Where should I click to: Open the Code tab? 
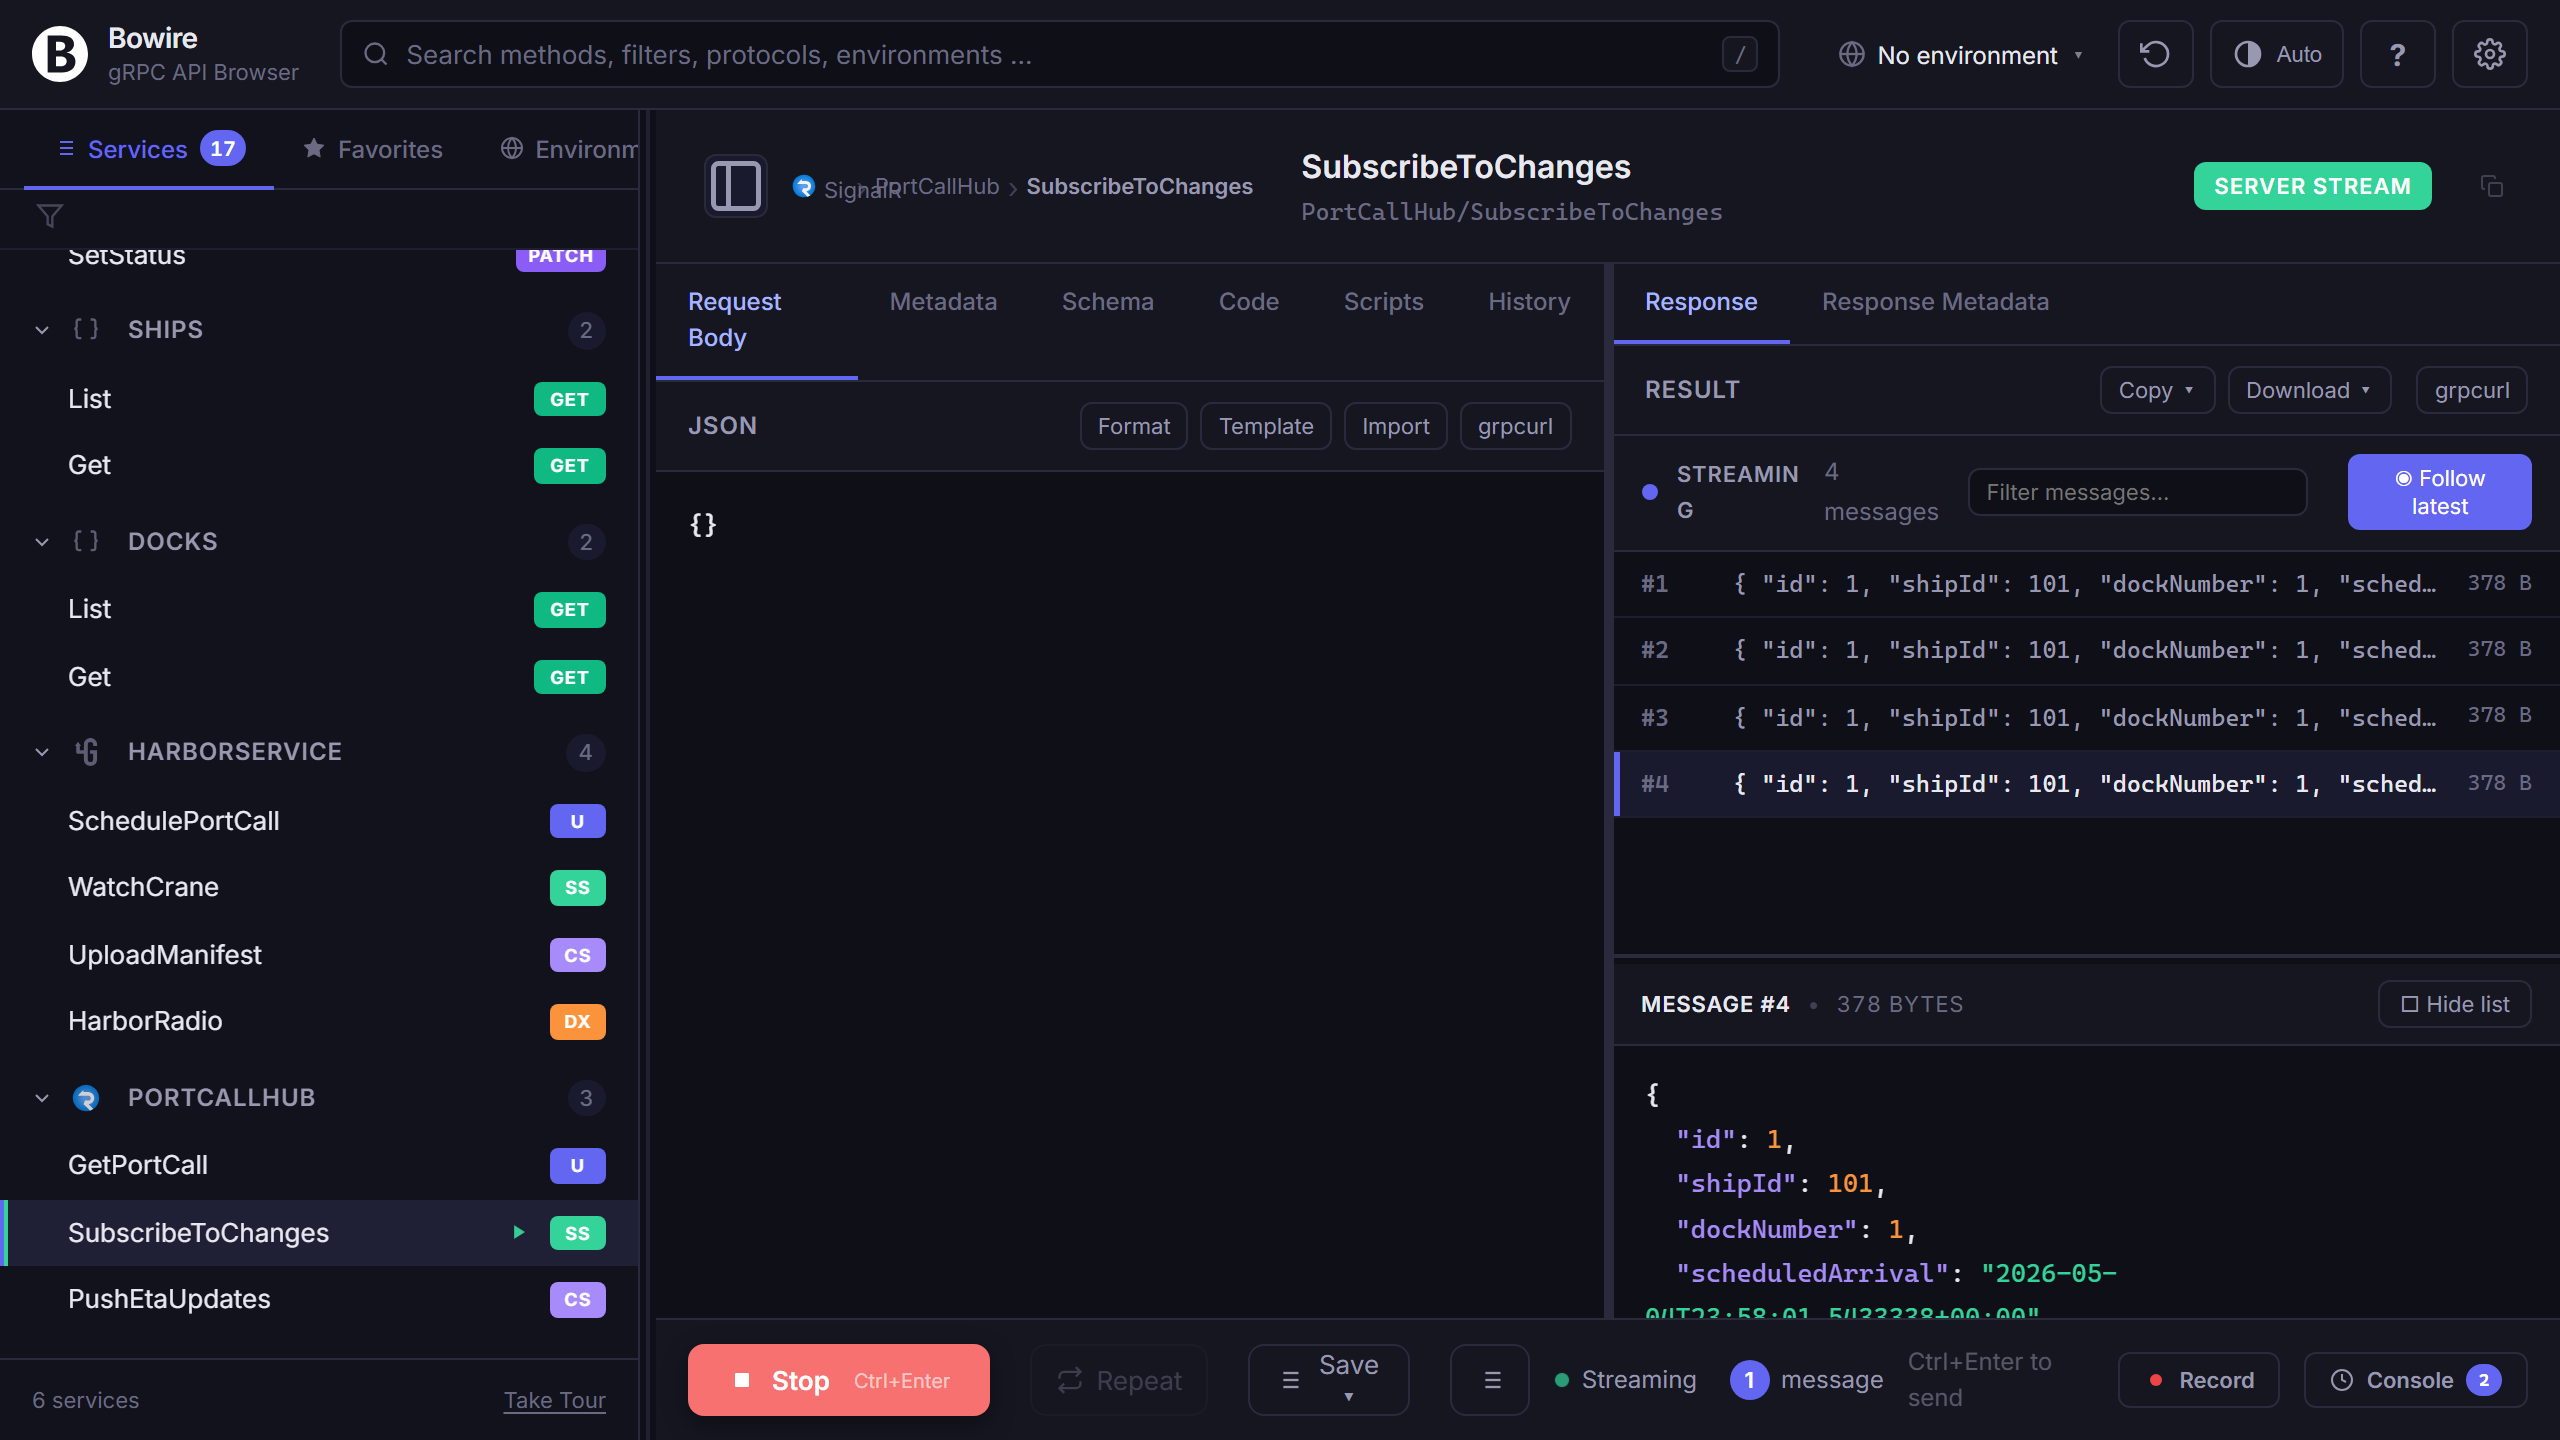pyautogui.click(x=1249, y=302)
